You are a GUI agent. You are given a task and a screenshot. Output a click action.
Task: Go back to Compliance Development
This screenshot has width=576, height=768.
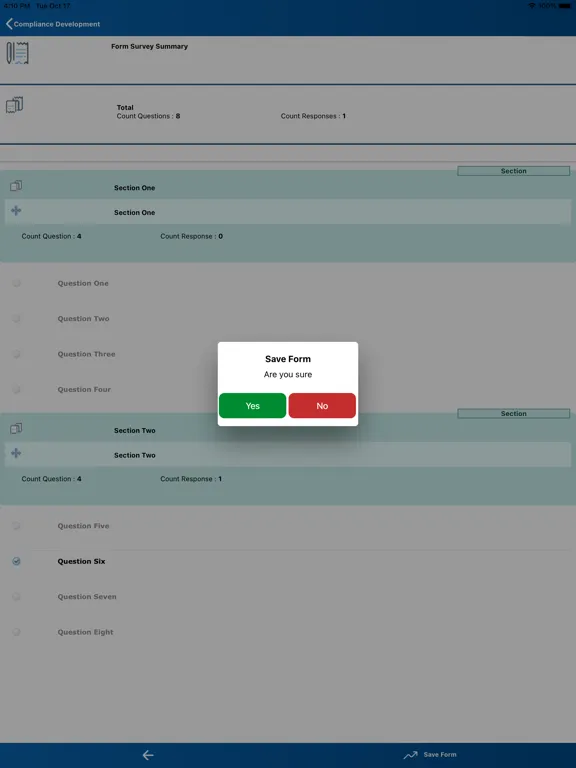(x=53, y=24)
